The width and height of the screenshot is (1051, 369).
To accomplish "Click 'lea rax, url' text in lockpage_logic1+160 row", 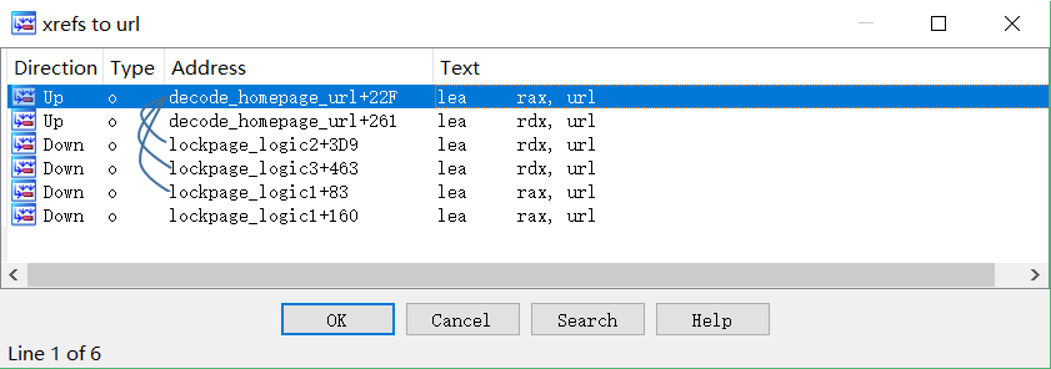I will pos(516,216).
